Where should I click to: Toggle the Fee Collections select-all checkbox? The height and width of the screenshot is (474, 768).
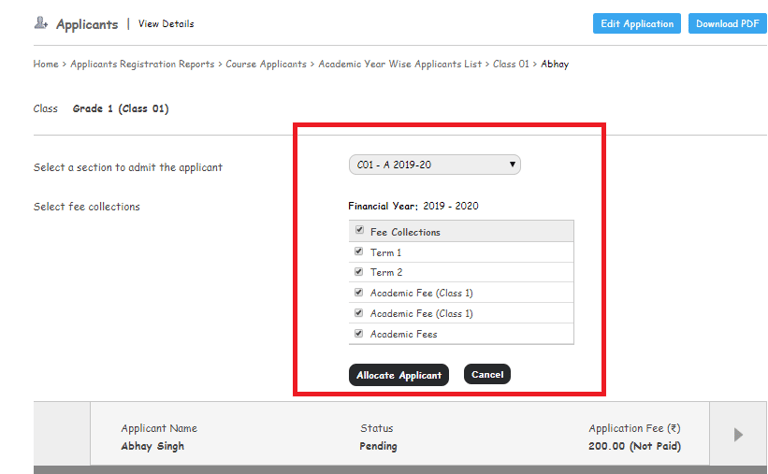pos(360,230)
